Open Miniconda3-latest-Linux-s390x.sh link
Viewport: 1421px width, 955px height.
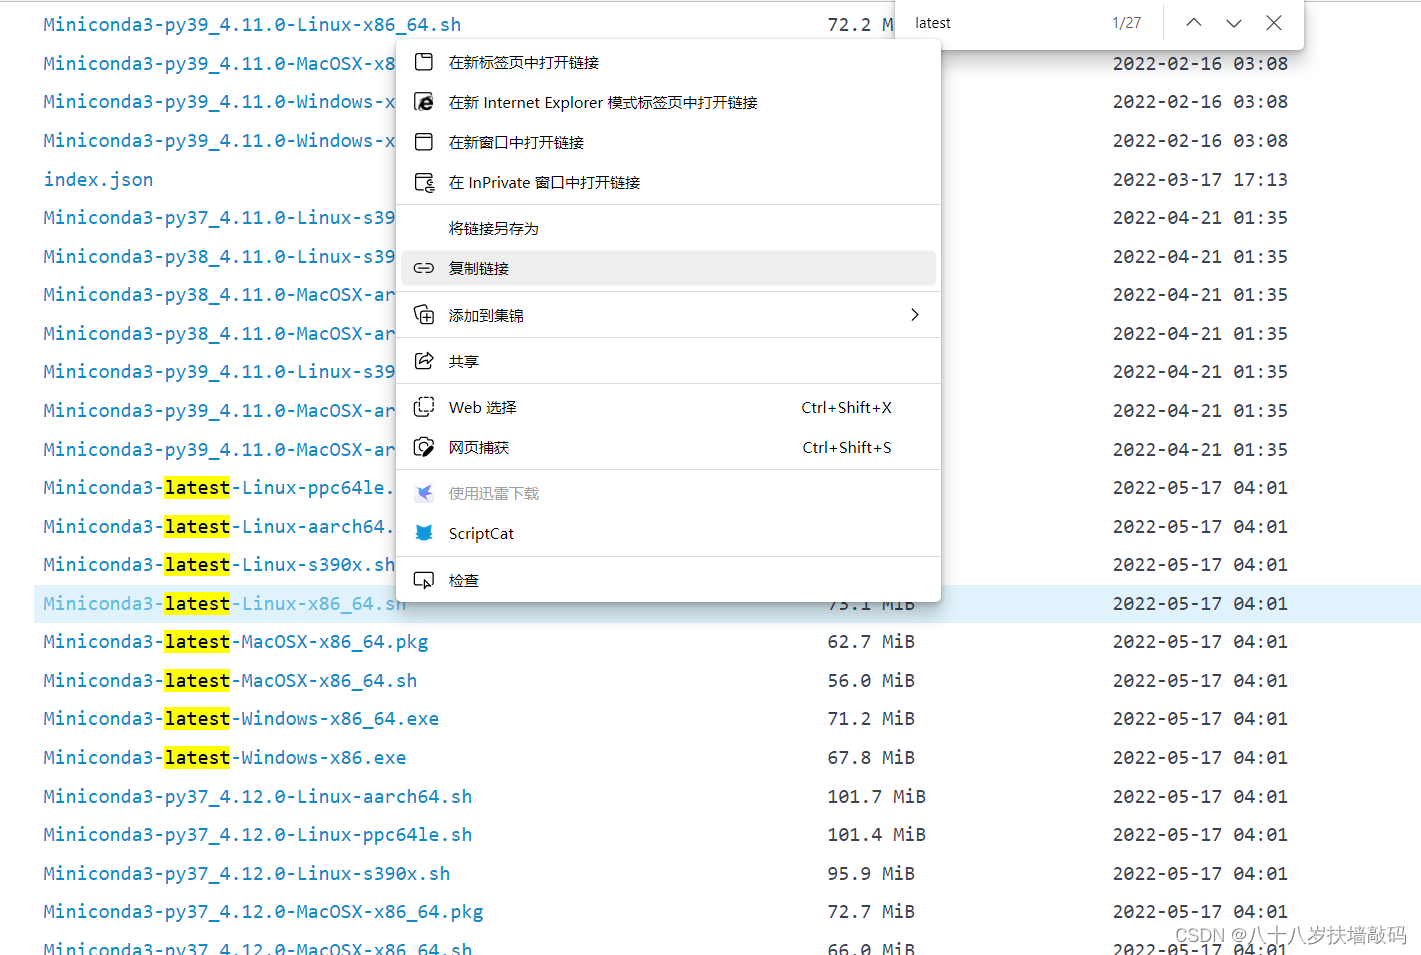(219, 565)
